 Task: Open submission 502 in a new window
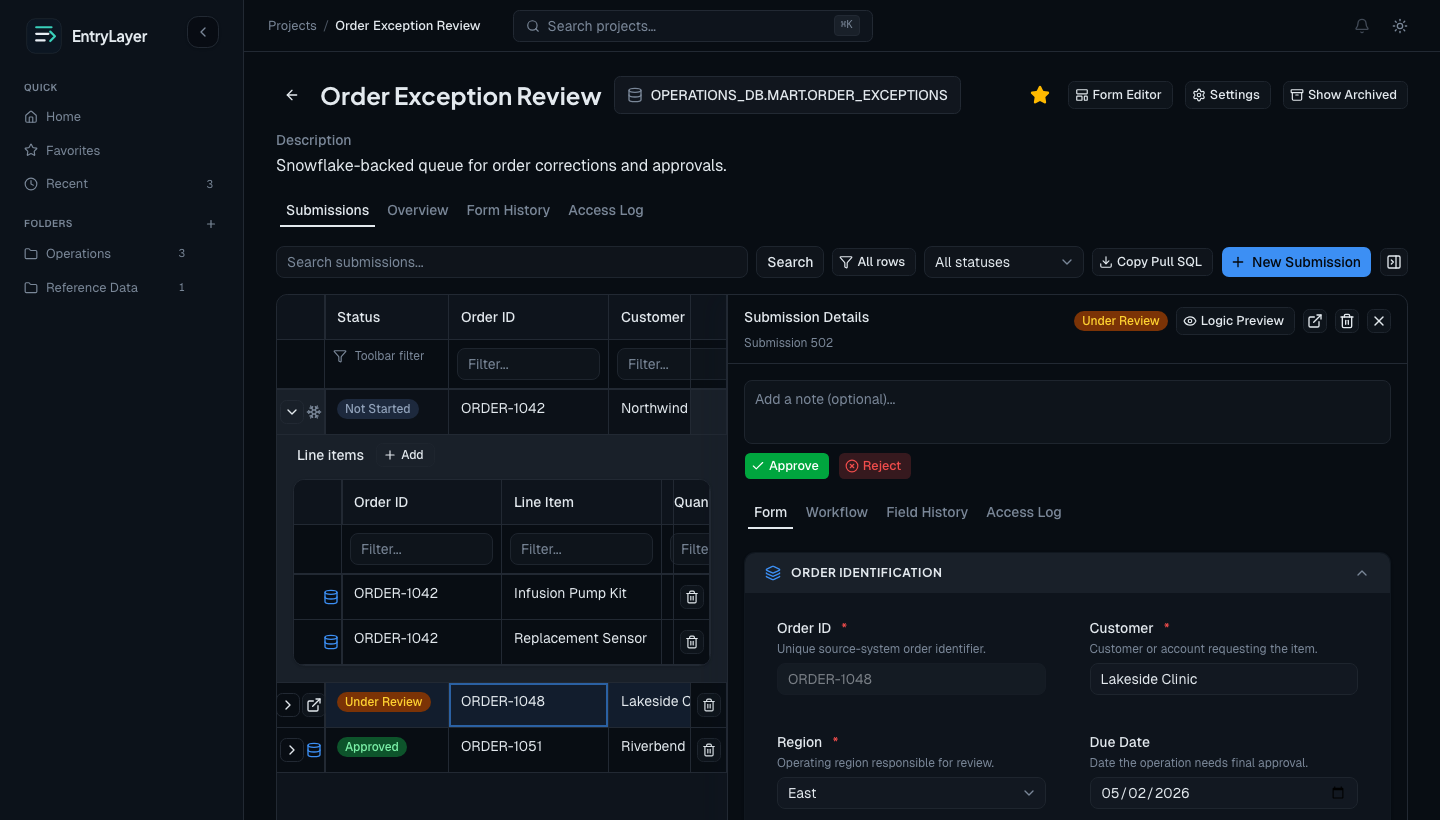(1315, 321)
